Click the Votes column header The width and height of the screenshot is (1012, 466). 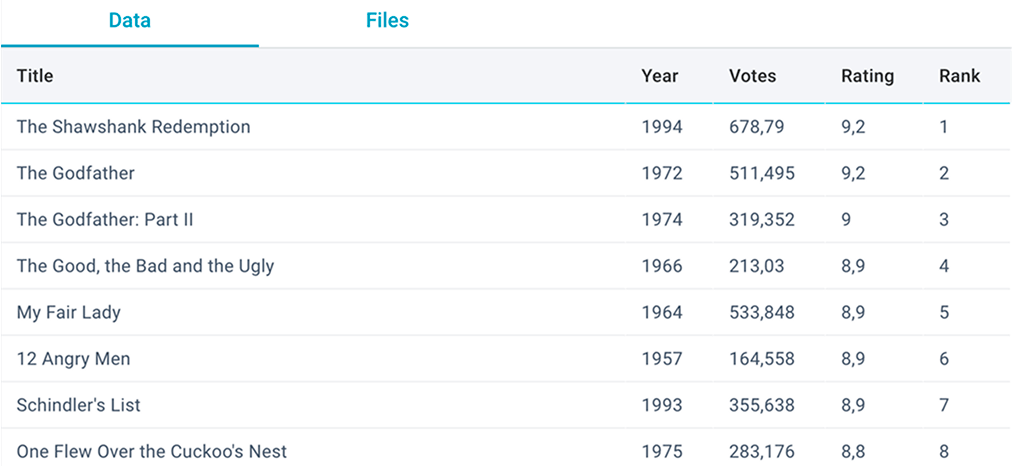tap(752, 76)
